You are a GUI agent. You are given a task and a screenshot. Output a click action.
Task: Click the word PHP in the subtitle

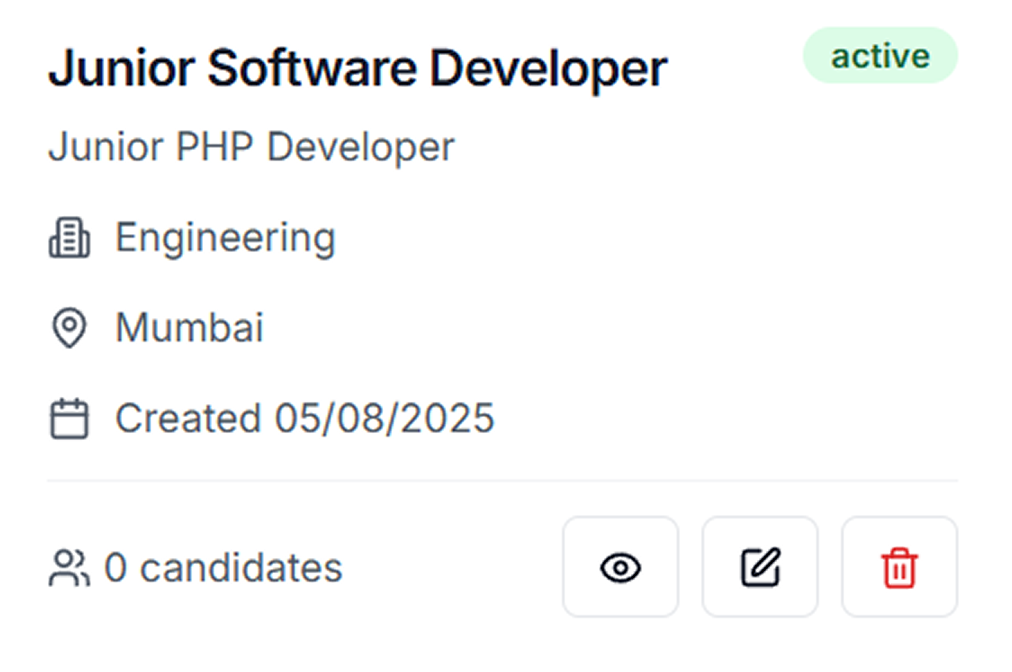tap(214, 147)
